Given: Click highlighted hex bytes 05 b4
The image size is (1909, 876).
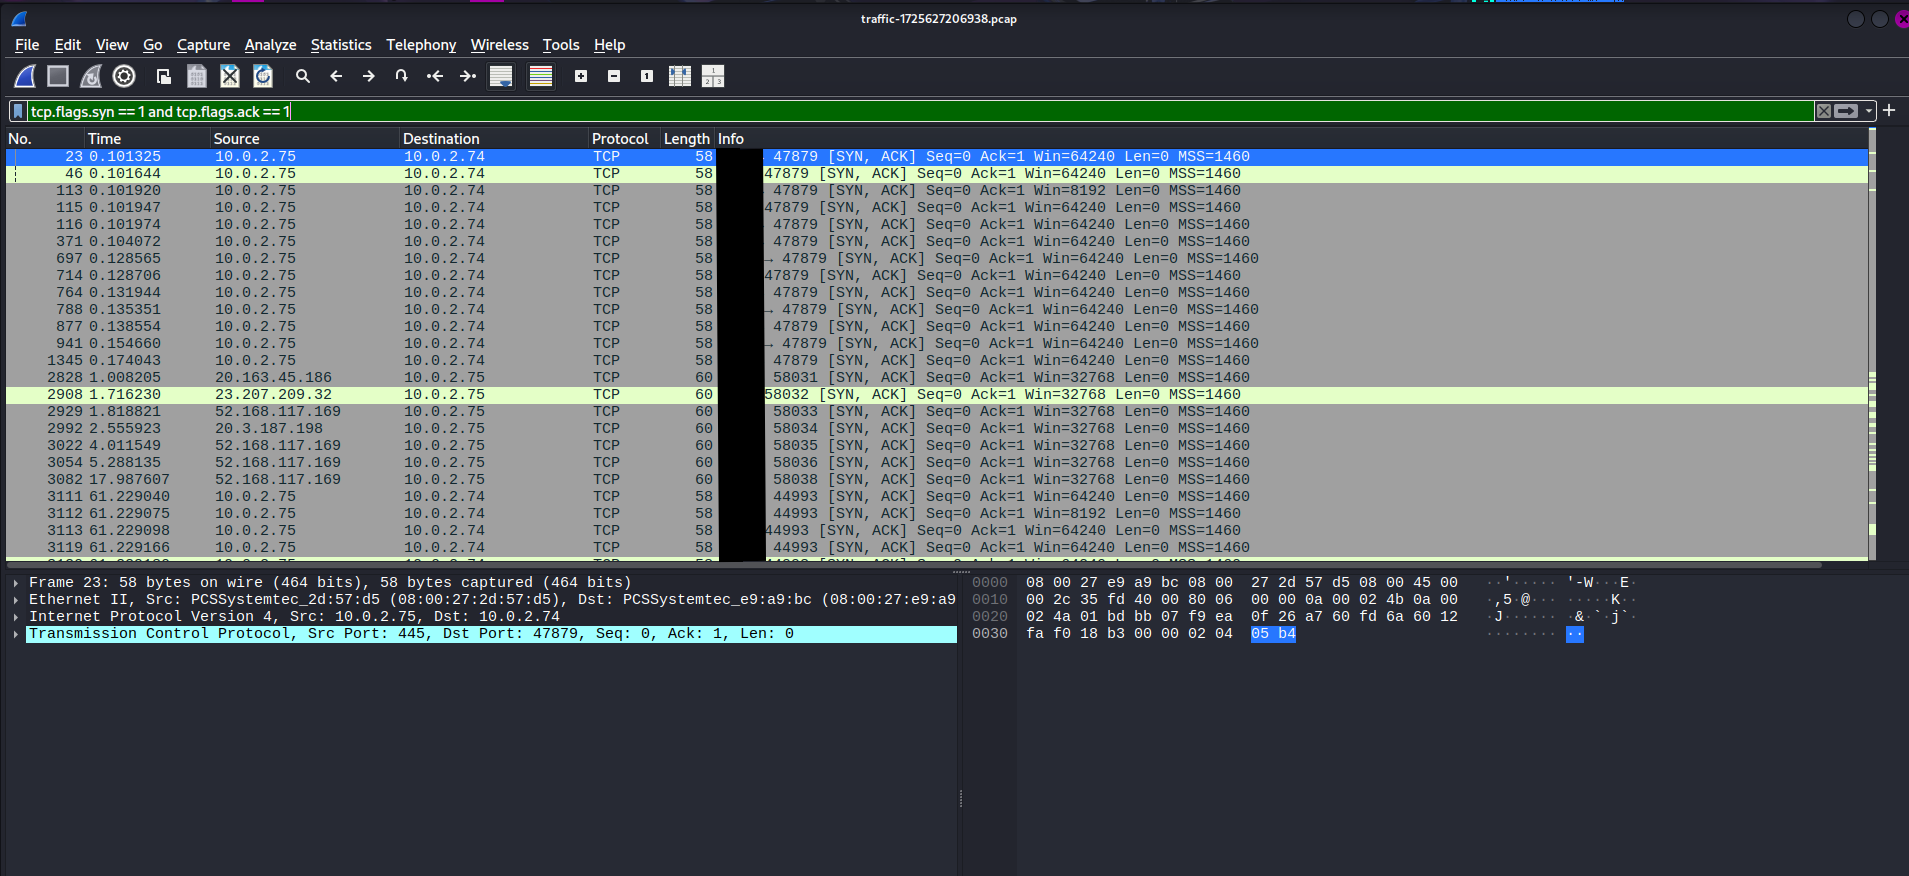Looking at the screenshot, I should pos(1273,633).
